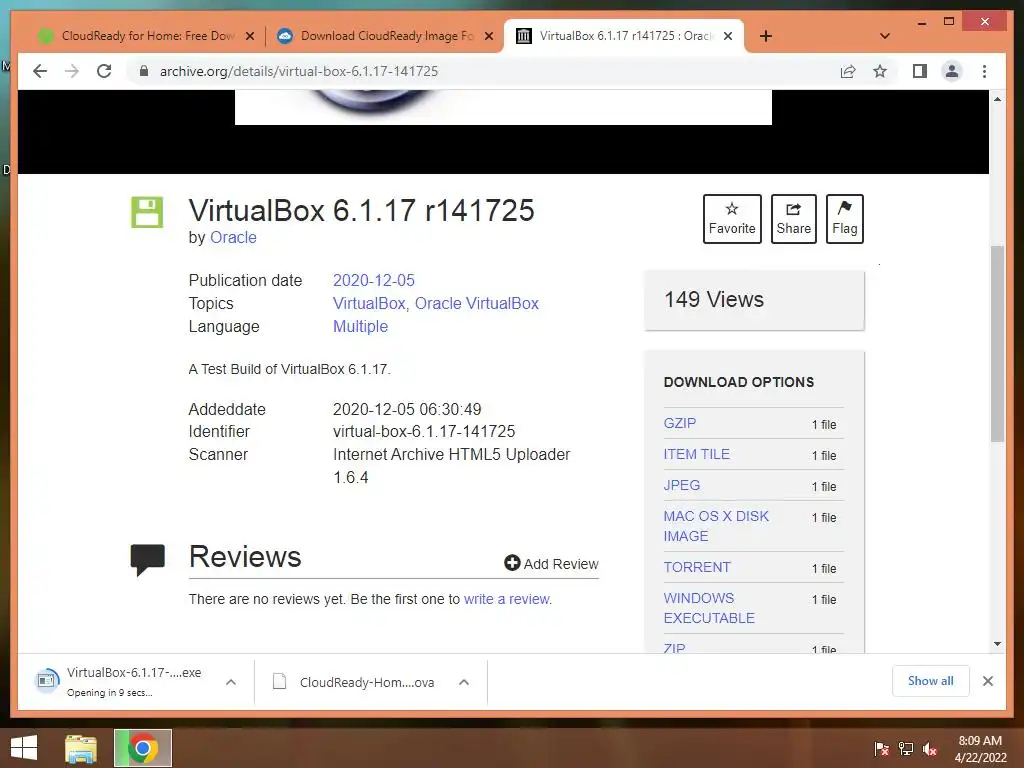The width and height of the screenshot is (1024, 768).
Task: Close the Download CloudReady Image tab
Action: pyautogui.click(x=488, y=36)
